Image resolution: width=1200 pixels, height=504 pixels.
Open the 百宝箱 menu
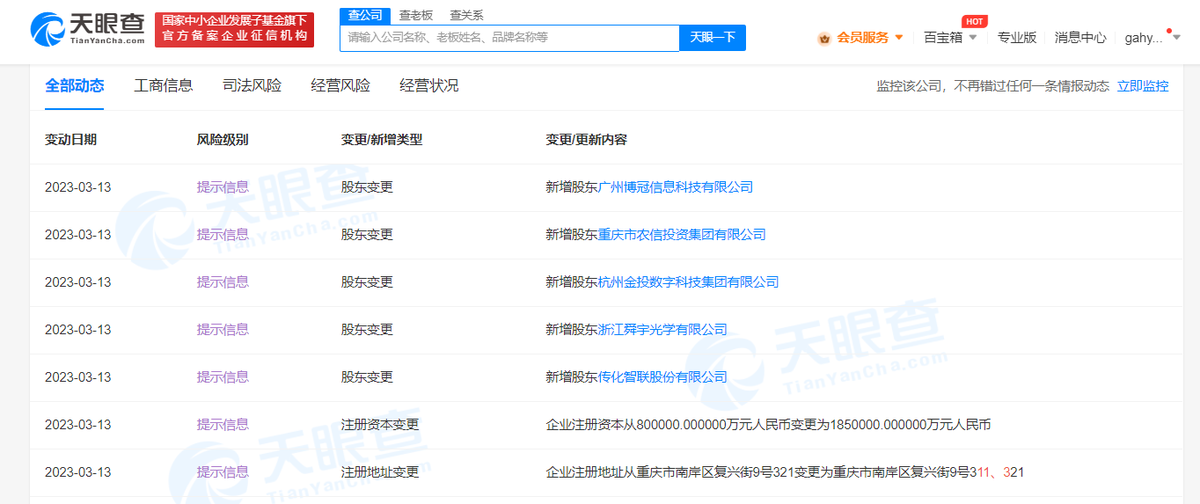[943, 38]
